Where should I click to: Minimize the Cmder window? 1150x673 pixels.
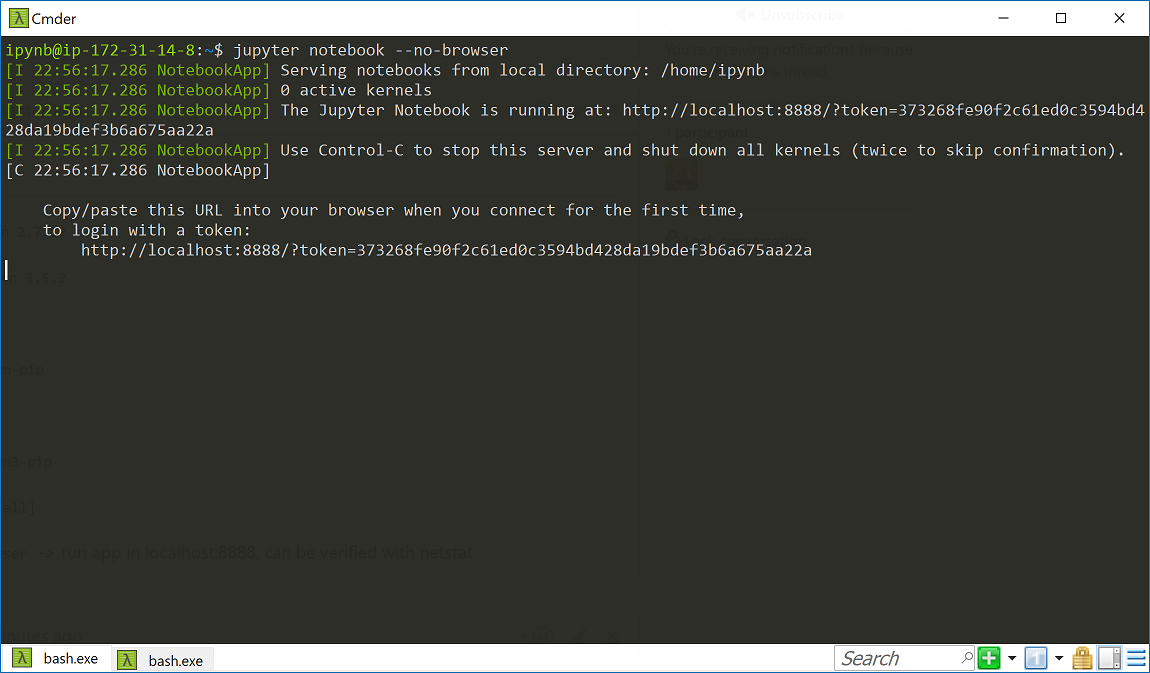(1004, 18)
